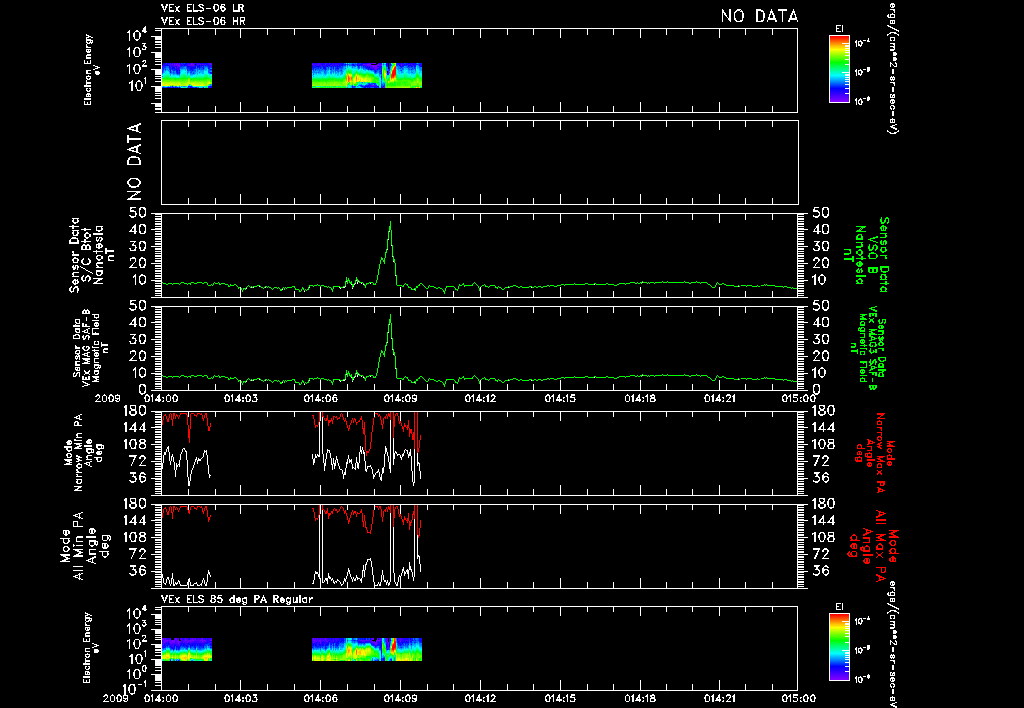
Task: Click the 'EI' label above the bottom color bar
Action: (839, 607)
